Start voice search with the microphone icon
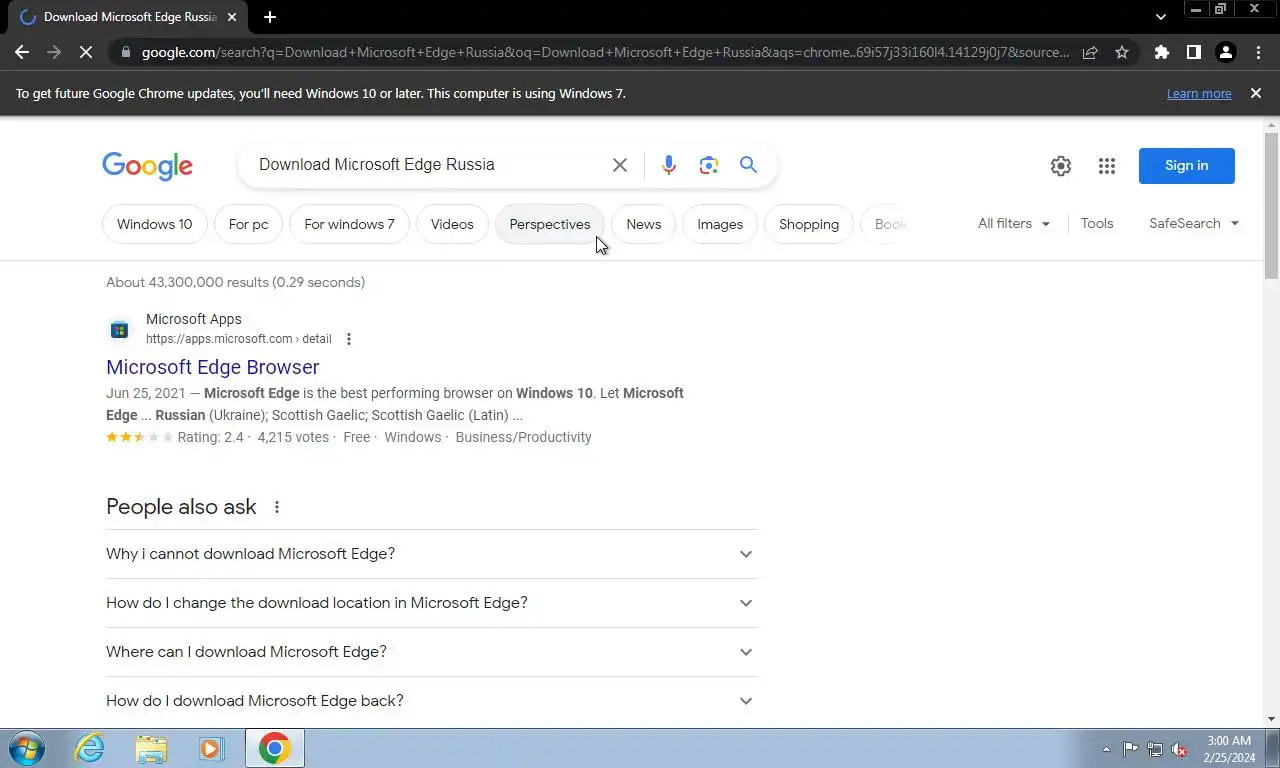1280x768 pixels. pyautogui.click(x=669, y=165)
